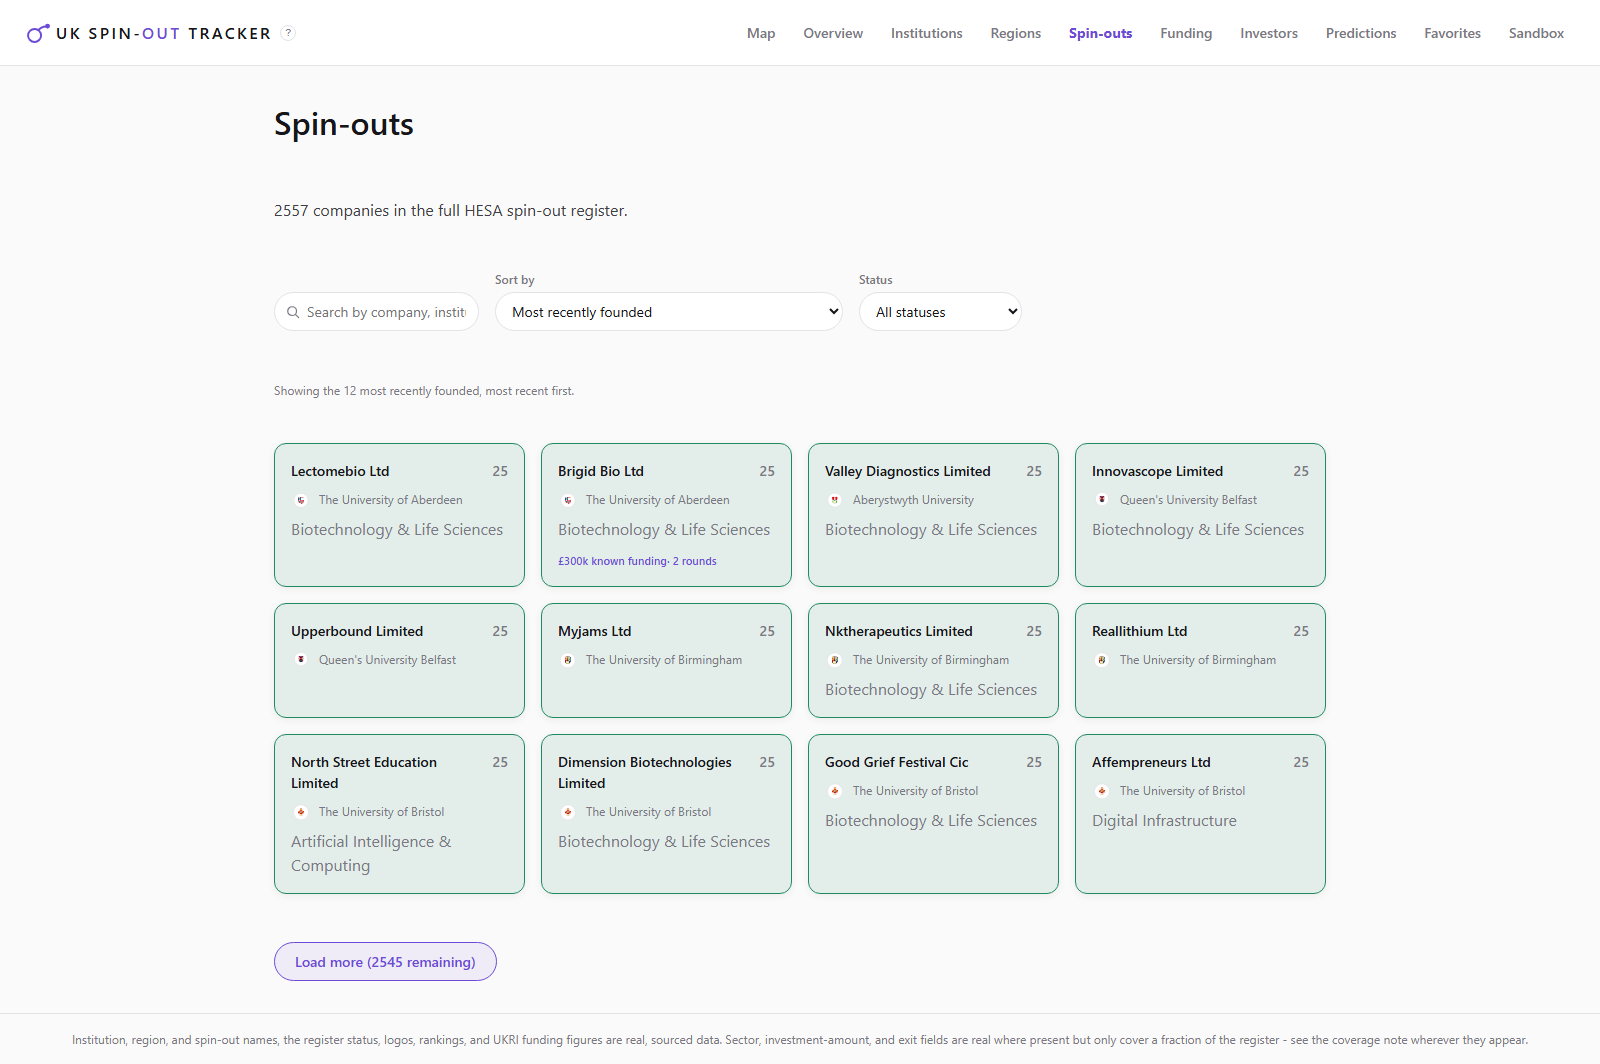1600x1064 pixels.
Task: Open the Status filter dropdown
Action: [940, 312]
